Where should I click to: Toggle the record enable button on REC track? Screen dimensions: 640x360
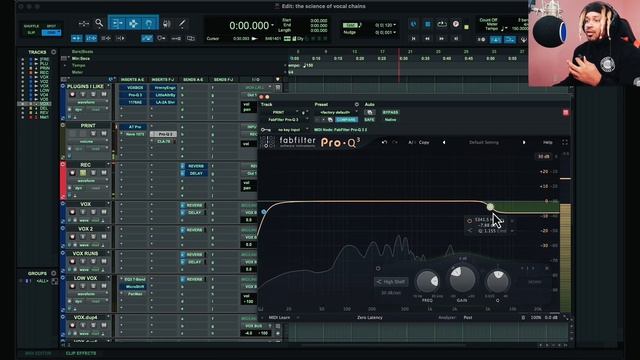point(73,173)
